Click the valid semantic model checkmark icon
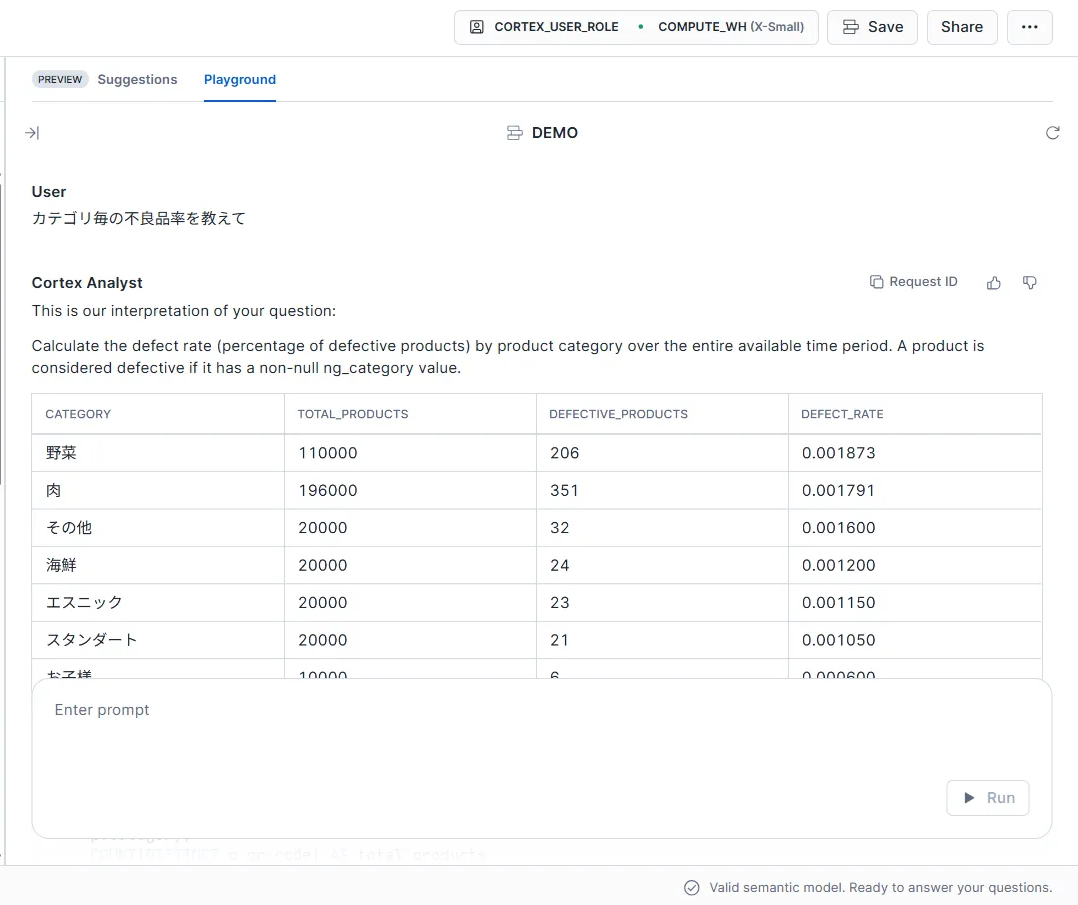 pos(691,887)
